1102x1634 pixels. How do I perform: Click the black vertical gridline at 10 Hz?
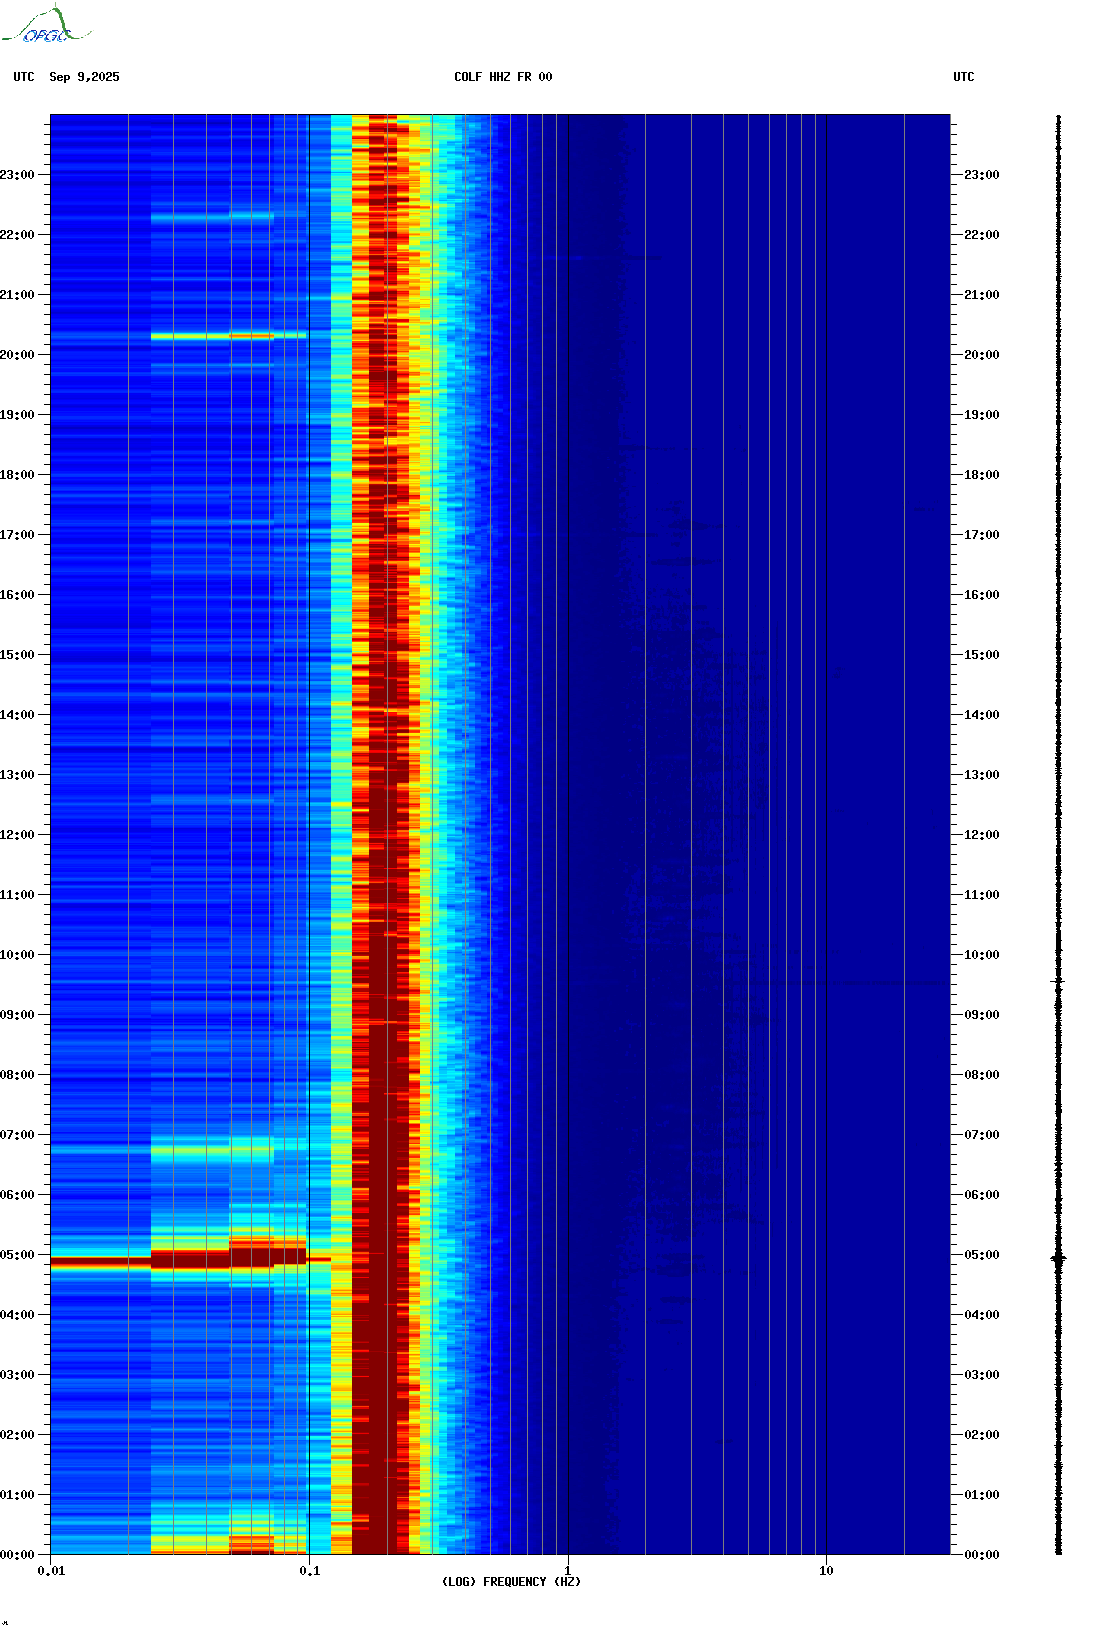click(x=826, y=834)
